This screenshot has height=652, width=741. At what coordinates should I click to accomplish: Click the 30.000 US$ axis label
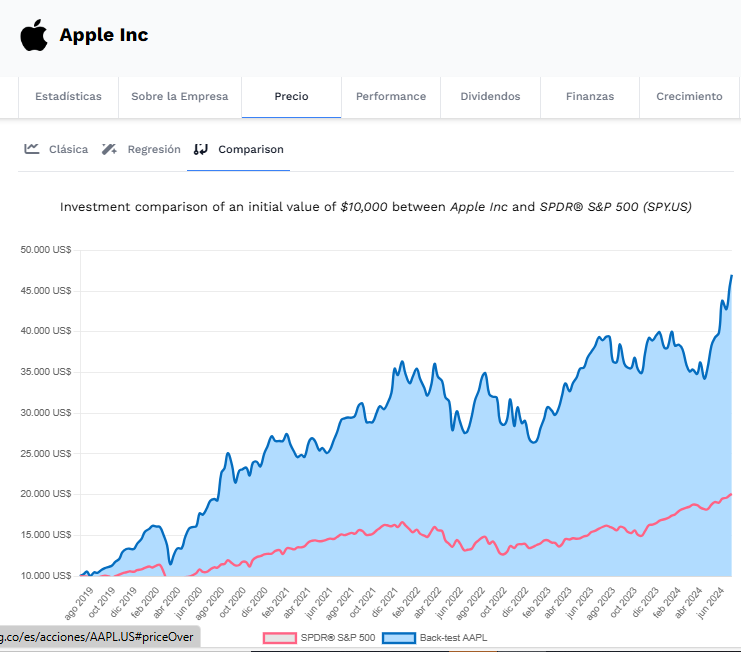coord(46,412)
